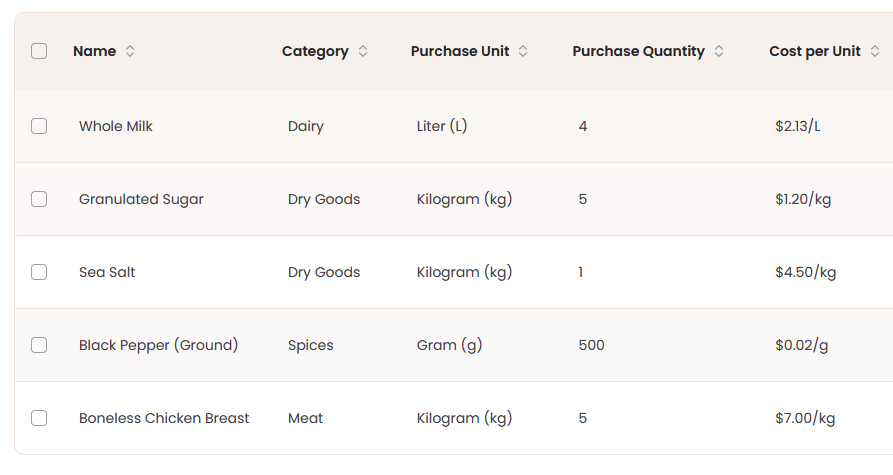Tick the Granulated Sugar checkbox

pos(39,199)
